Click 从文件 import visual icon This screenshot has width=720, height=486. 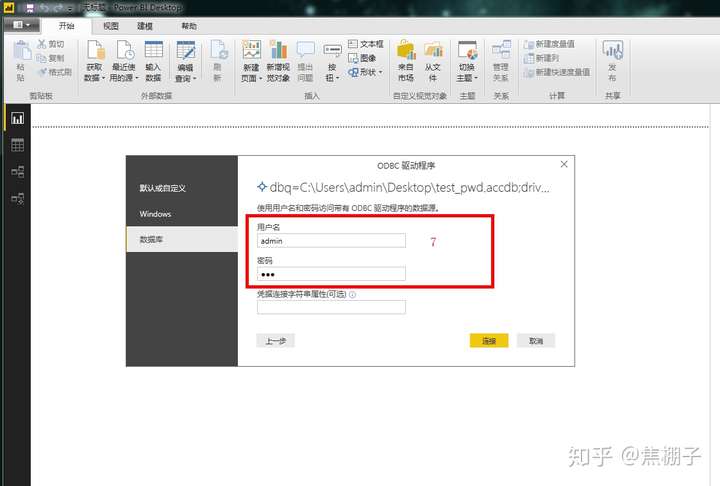coord(433,51)
